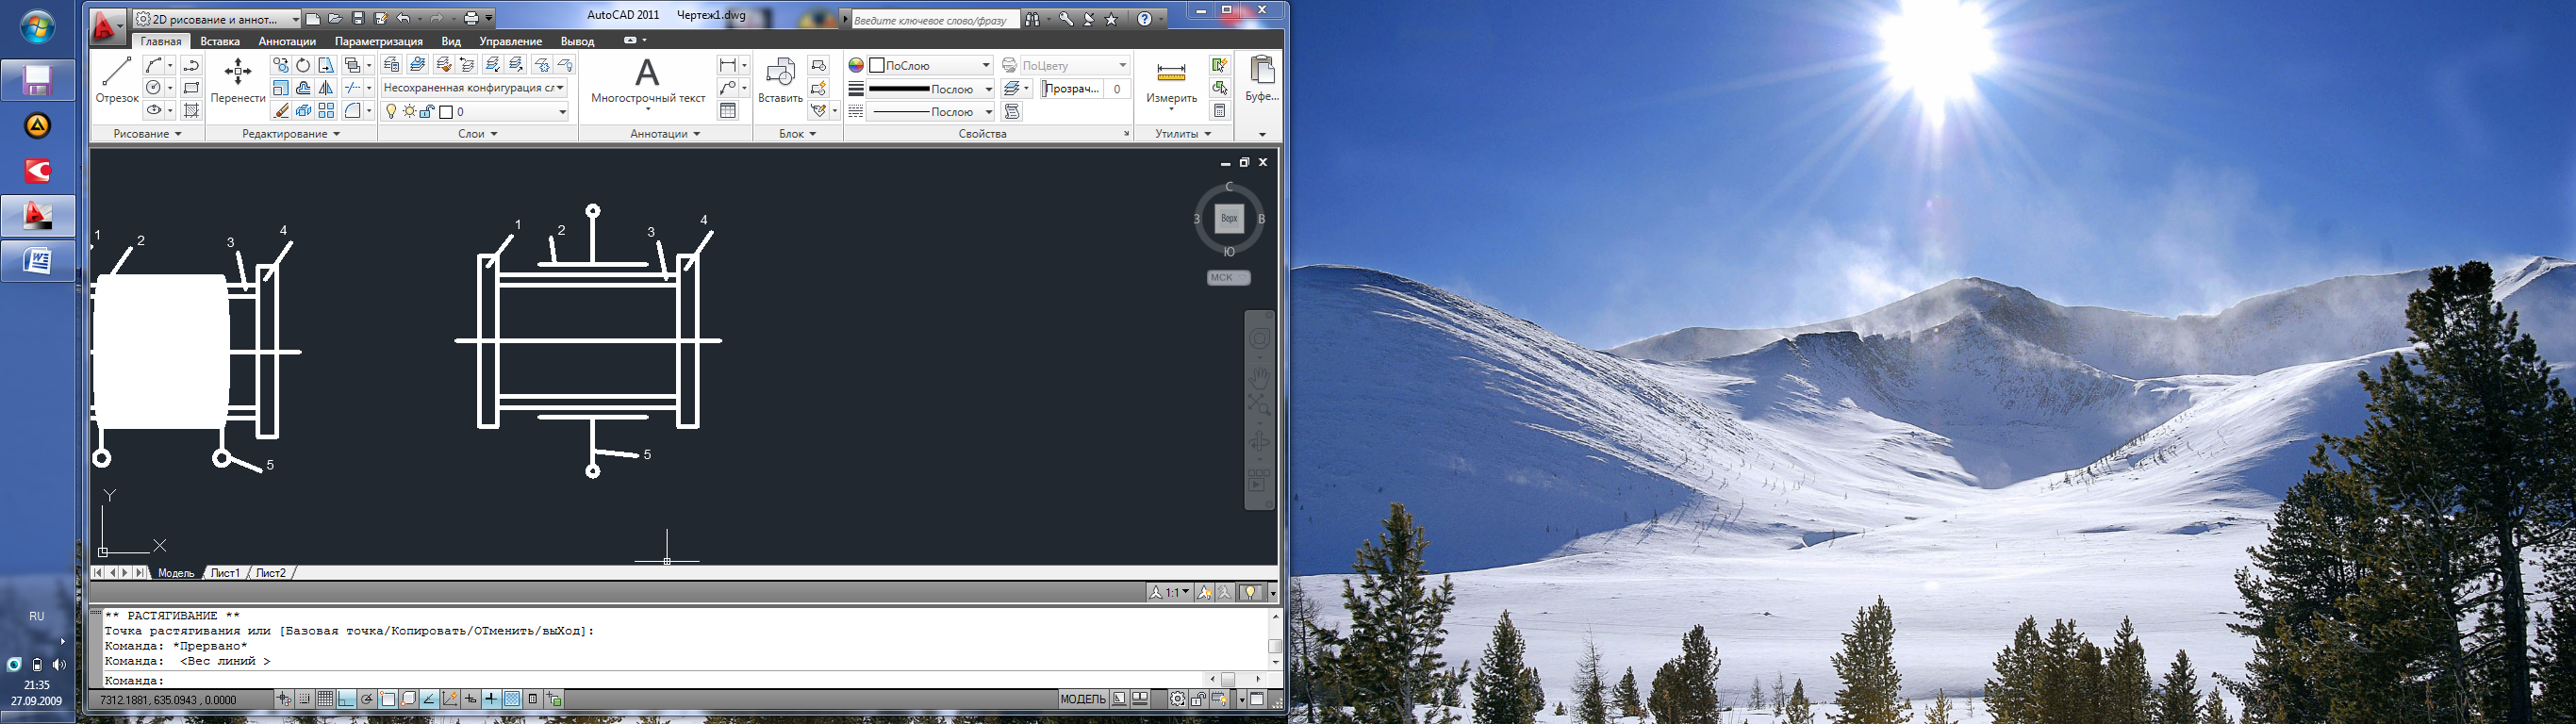Open the ПоСлою color dropdown

tap(930, 65)
